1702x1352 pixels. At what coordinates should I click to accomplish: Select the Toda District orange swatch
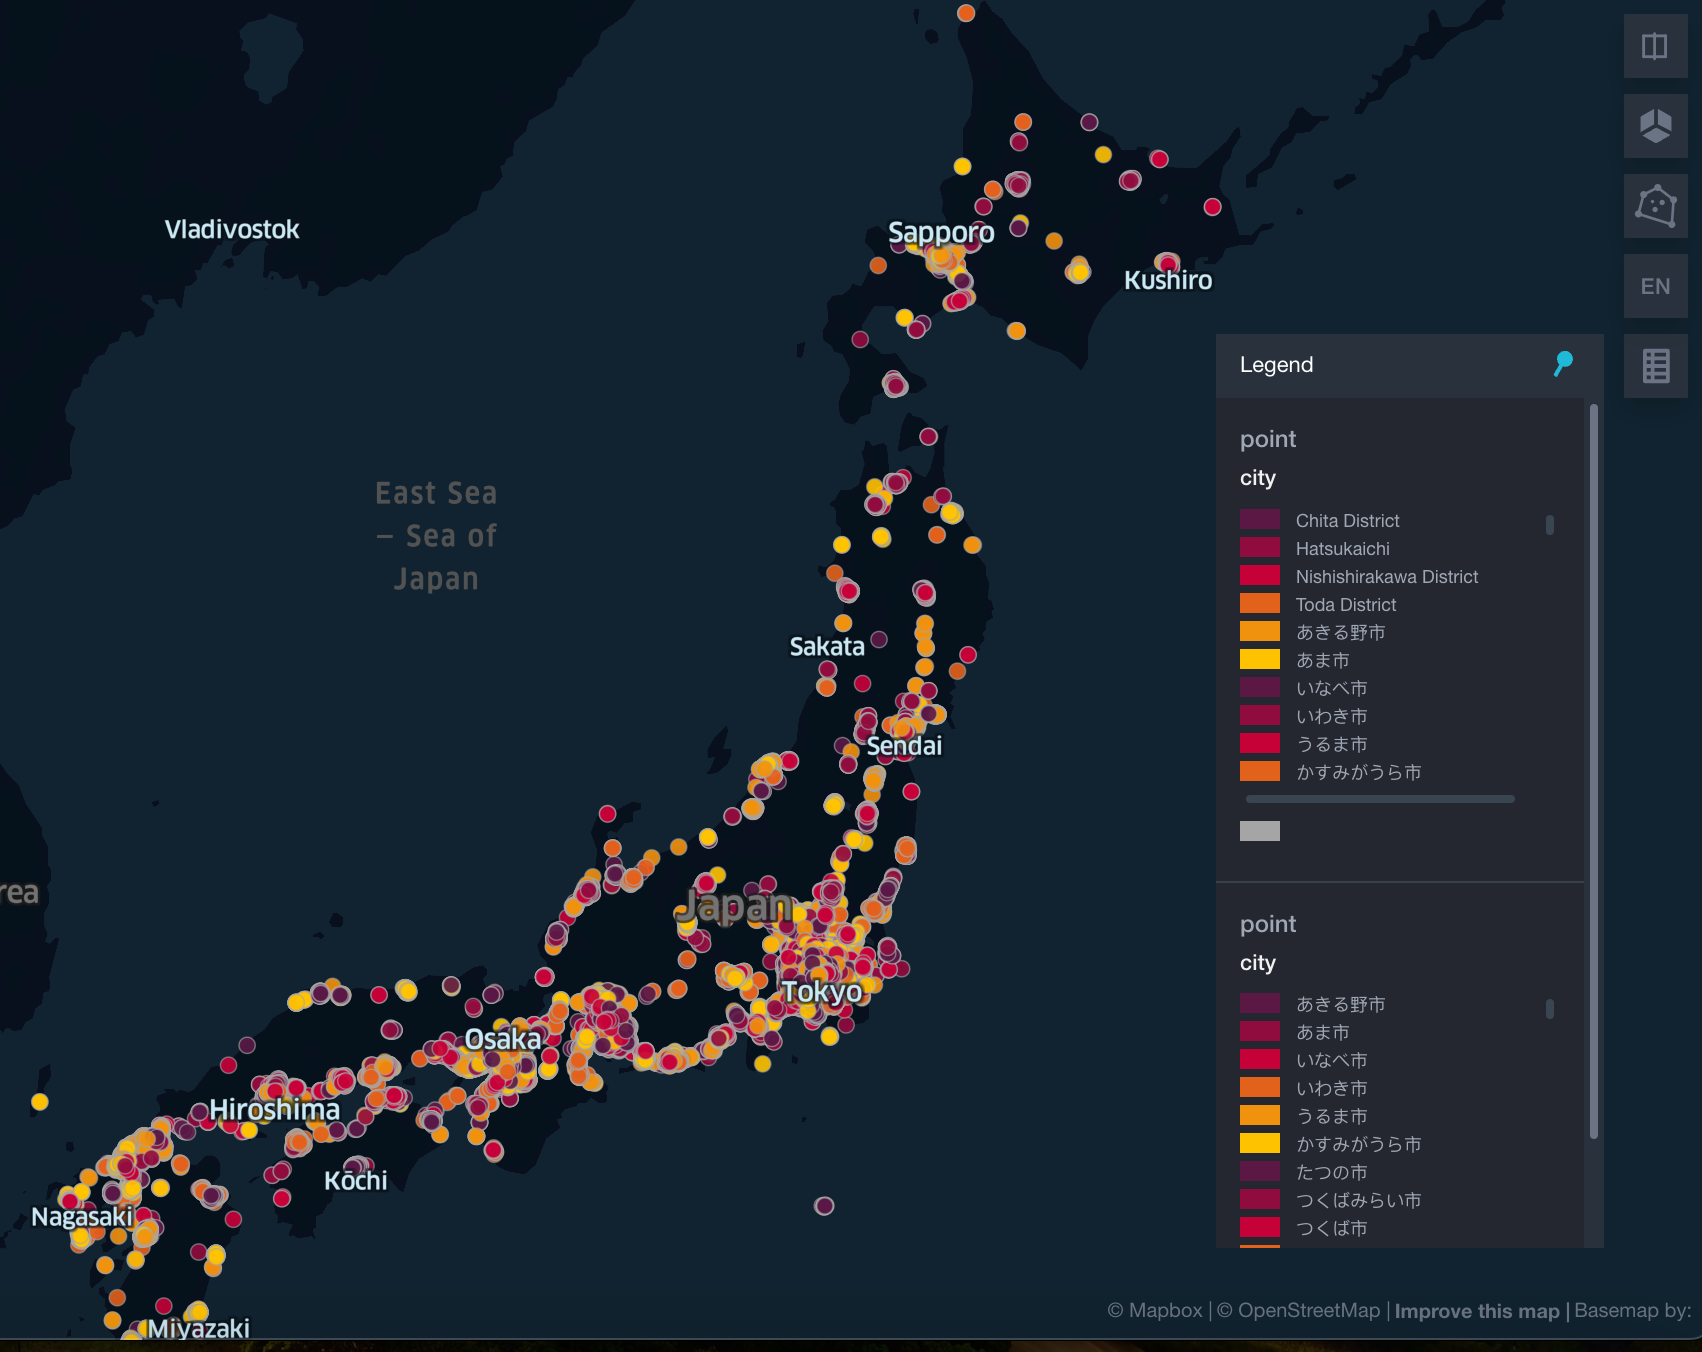click(x=1260, y=604)
